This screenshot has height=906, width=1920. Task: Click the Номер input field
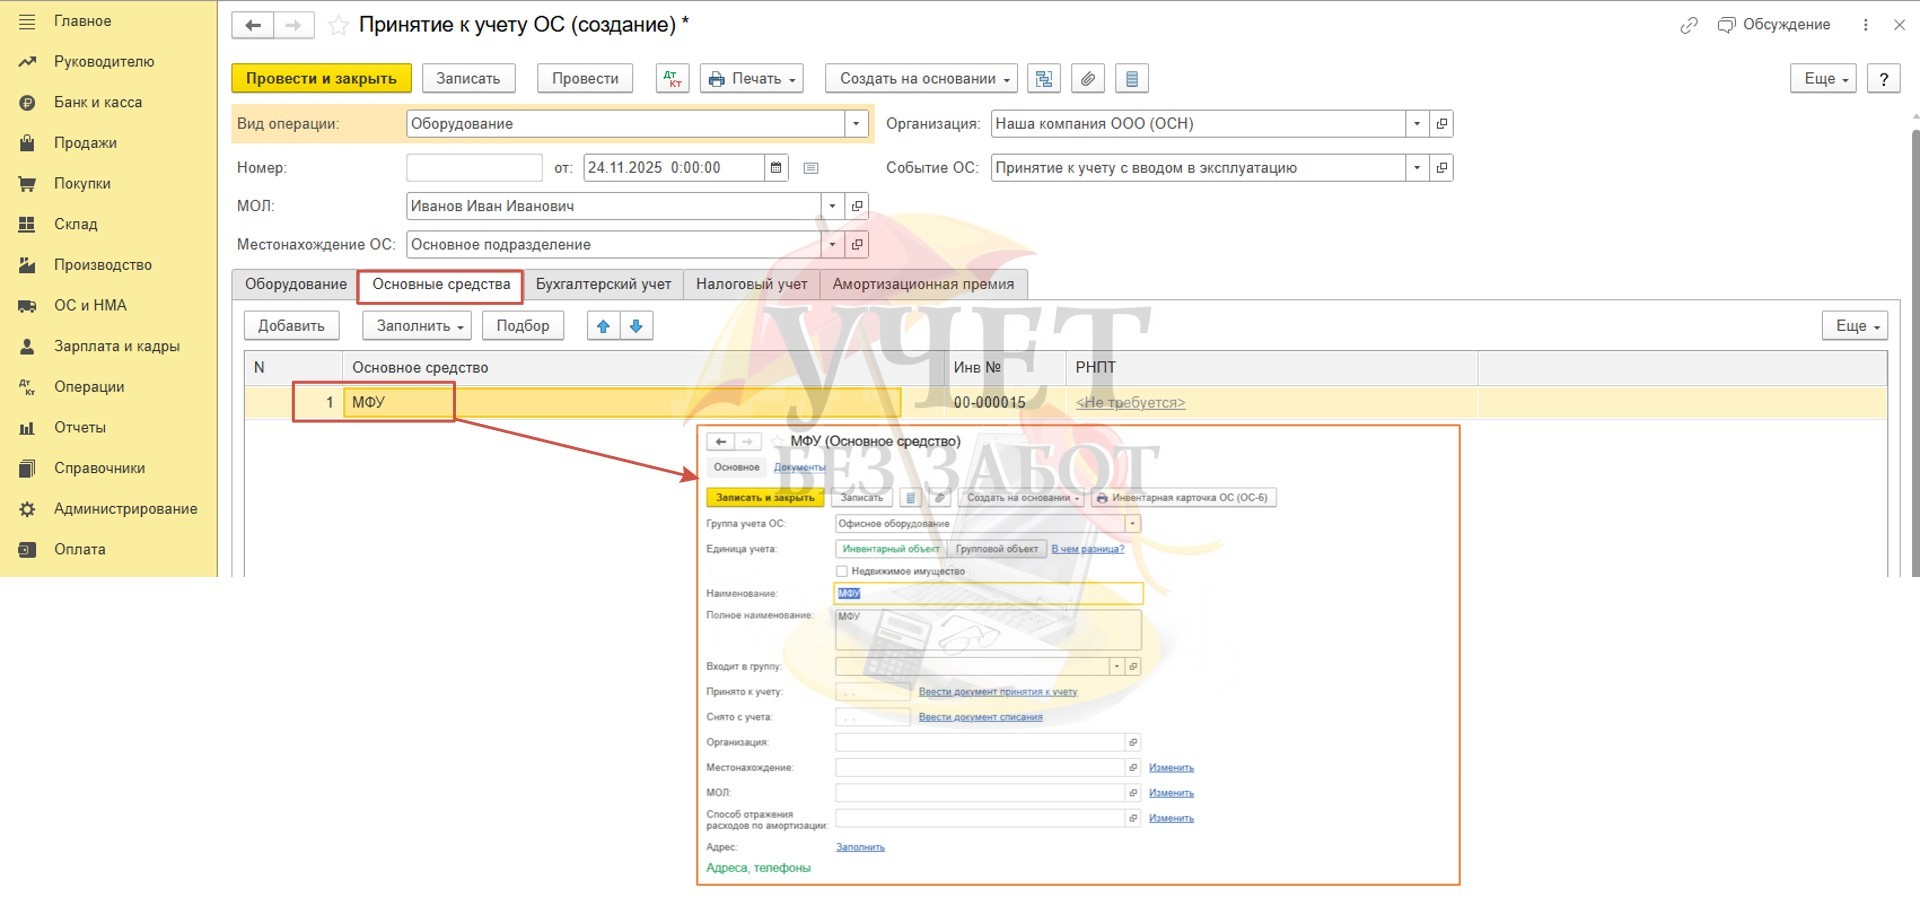[474, 168]
